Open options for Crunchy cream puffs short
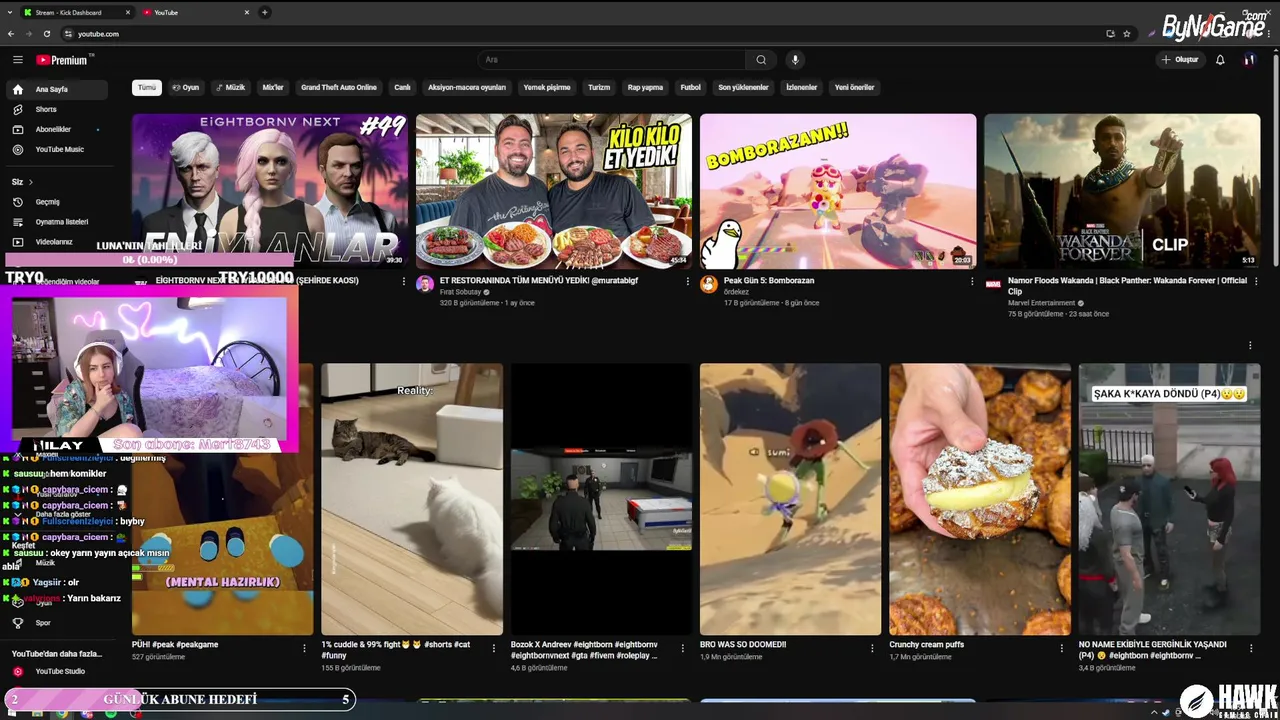 (1063, 648)
